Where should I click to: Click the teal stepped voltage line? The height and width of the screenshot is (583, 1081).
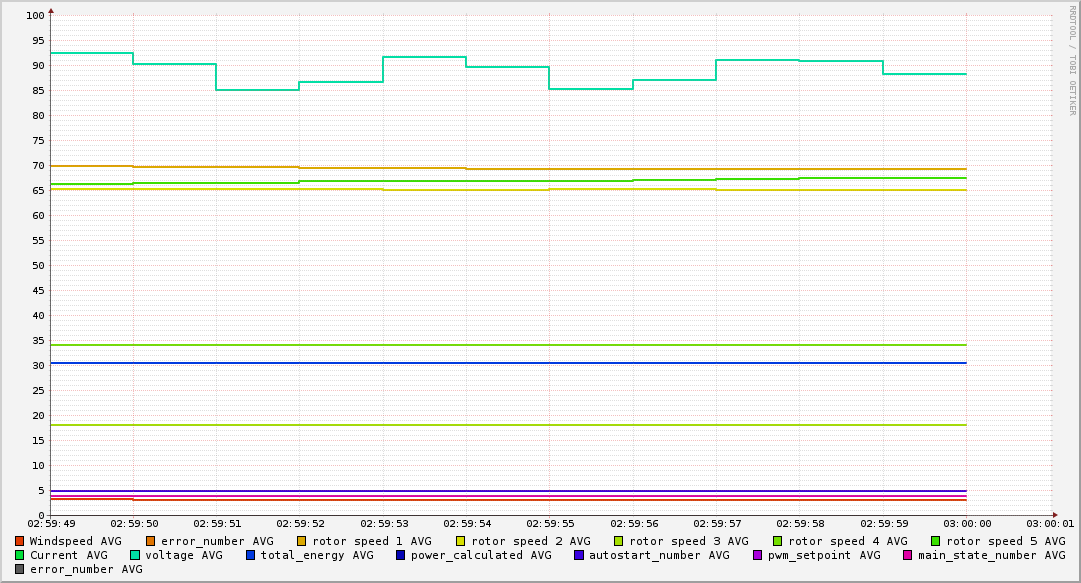(x=424, y=57)
